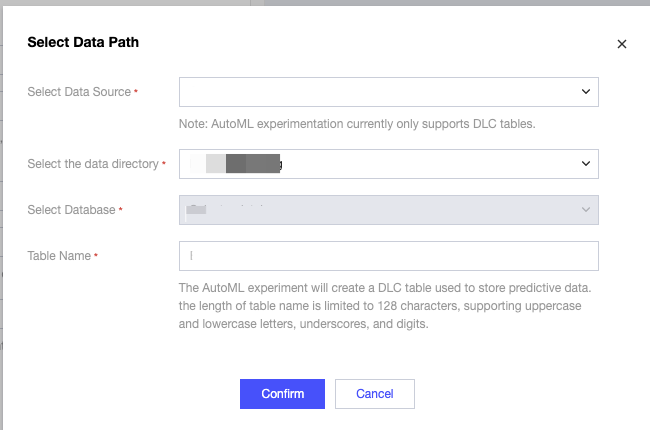Click the data directory chevron arrow

586,163
